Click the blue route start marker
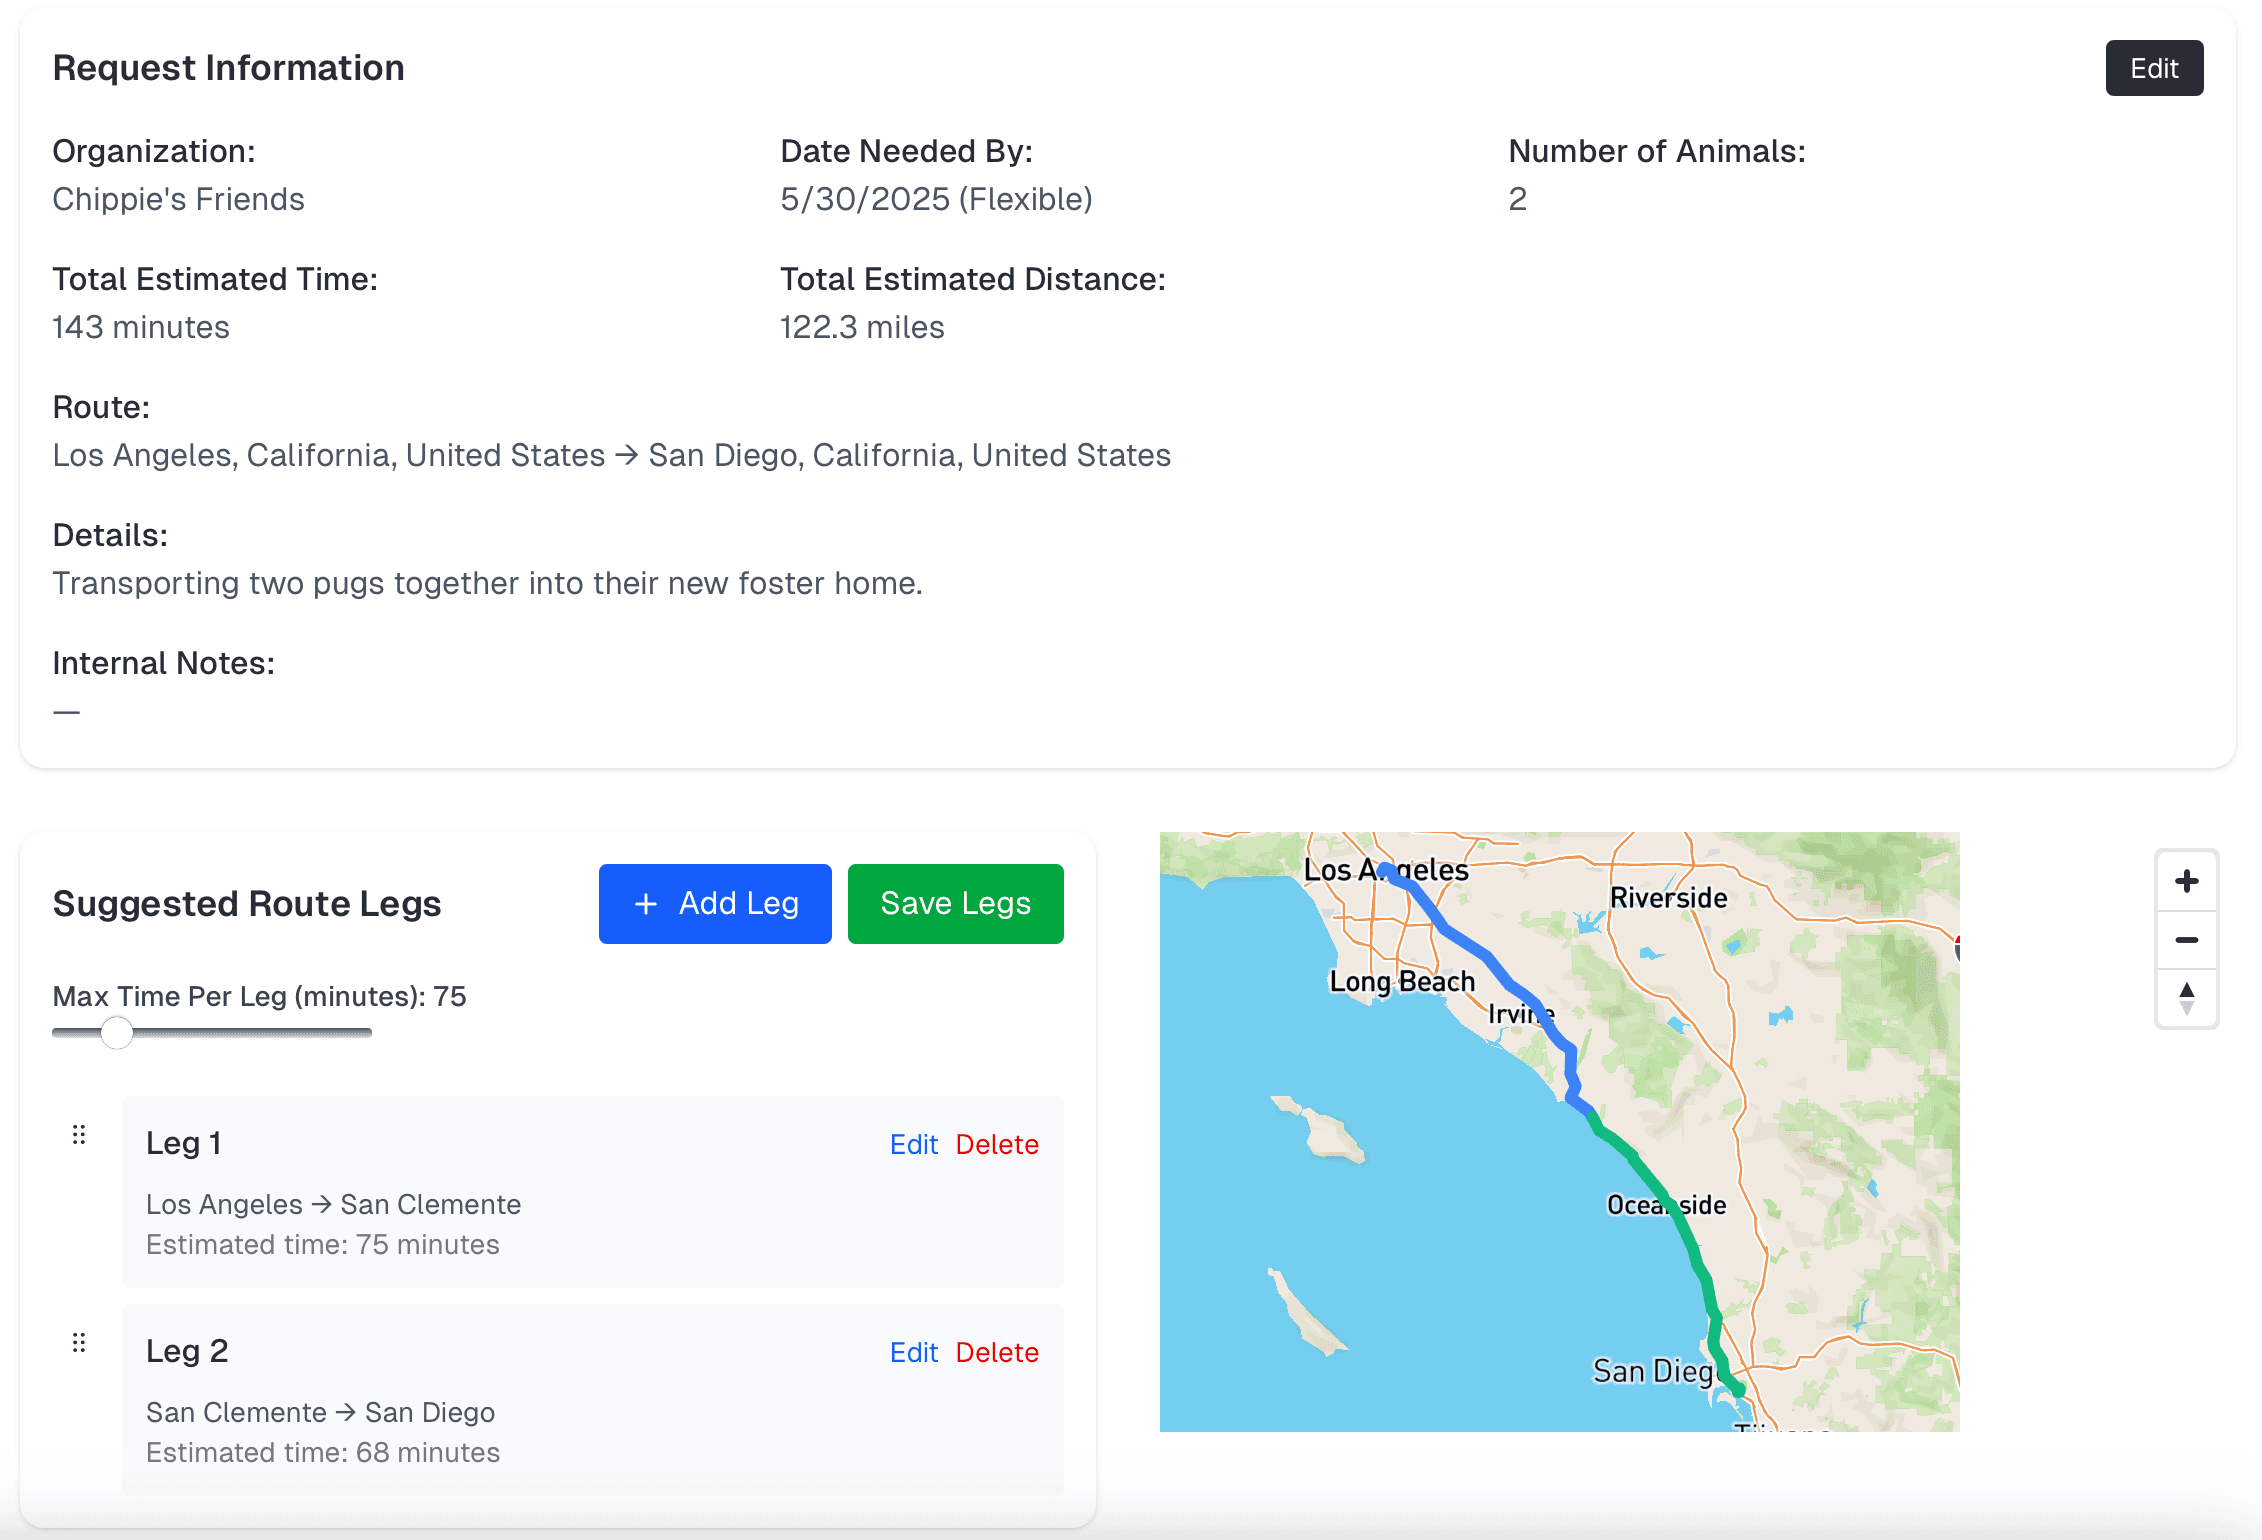Image resolution: width=2262 pixels, height=1540 pixels. click(1385, 870)
